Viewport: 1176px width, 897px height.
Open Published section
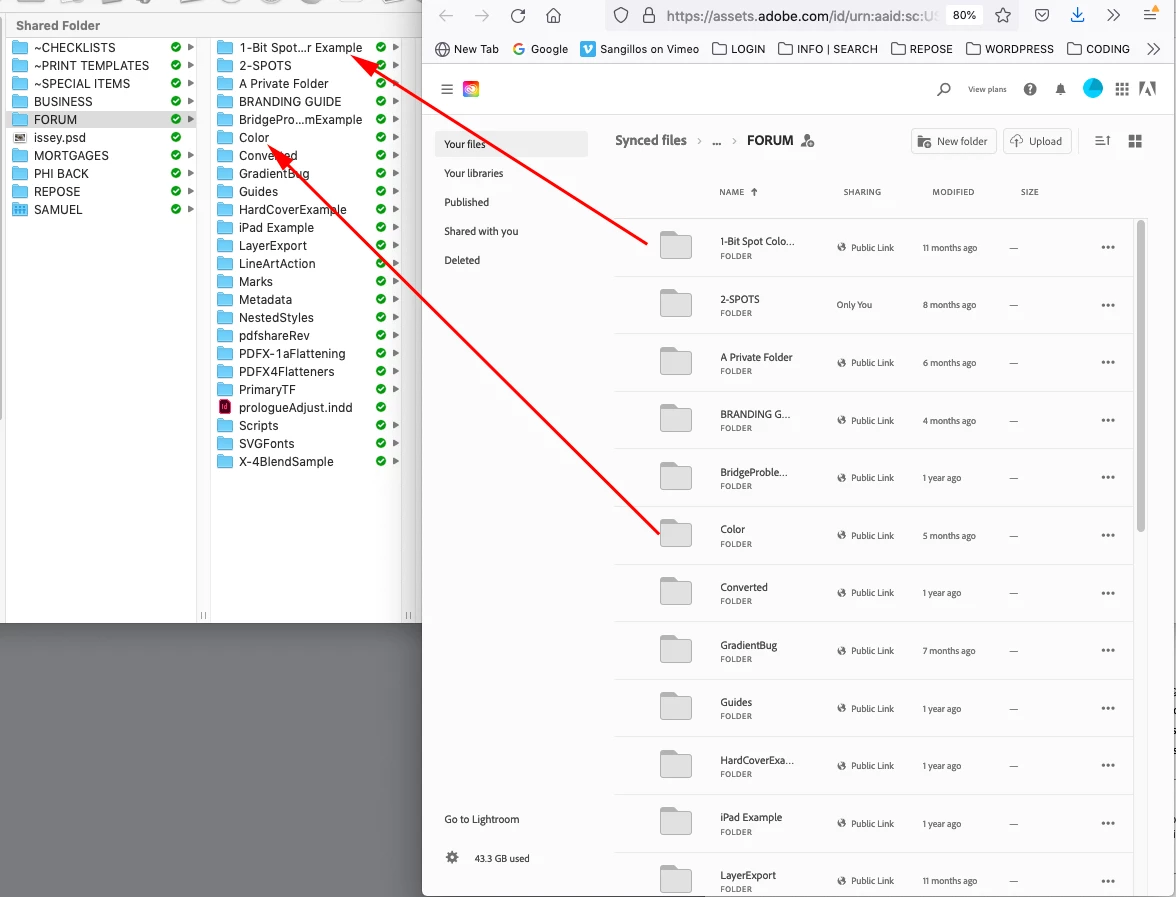[x=466, y=202]
